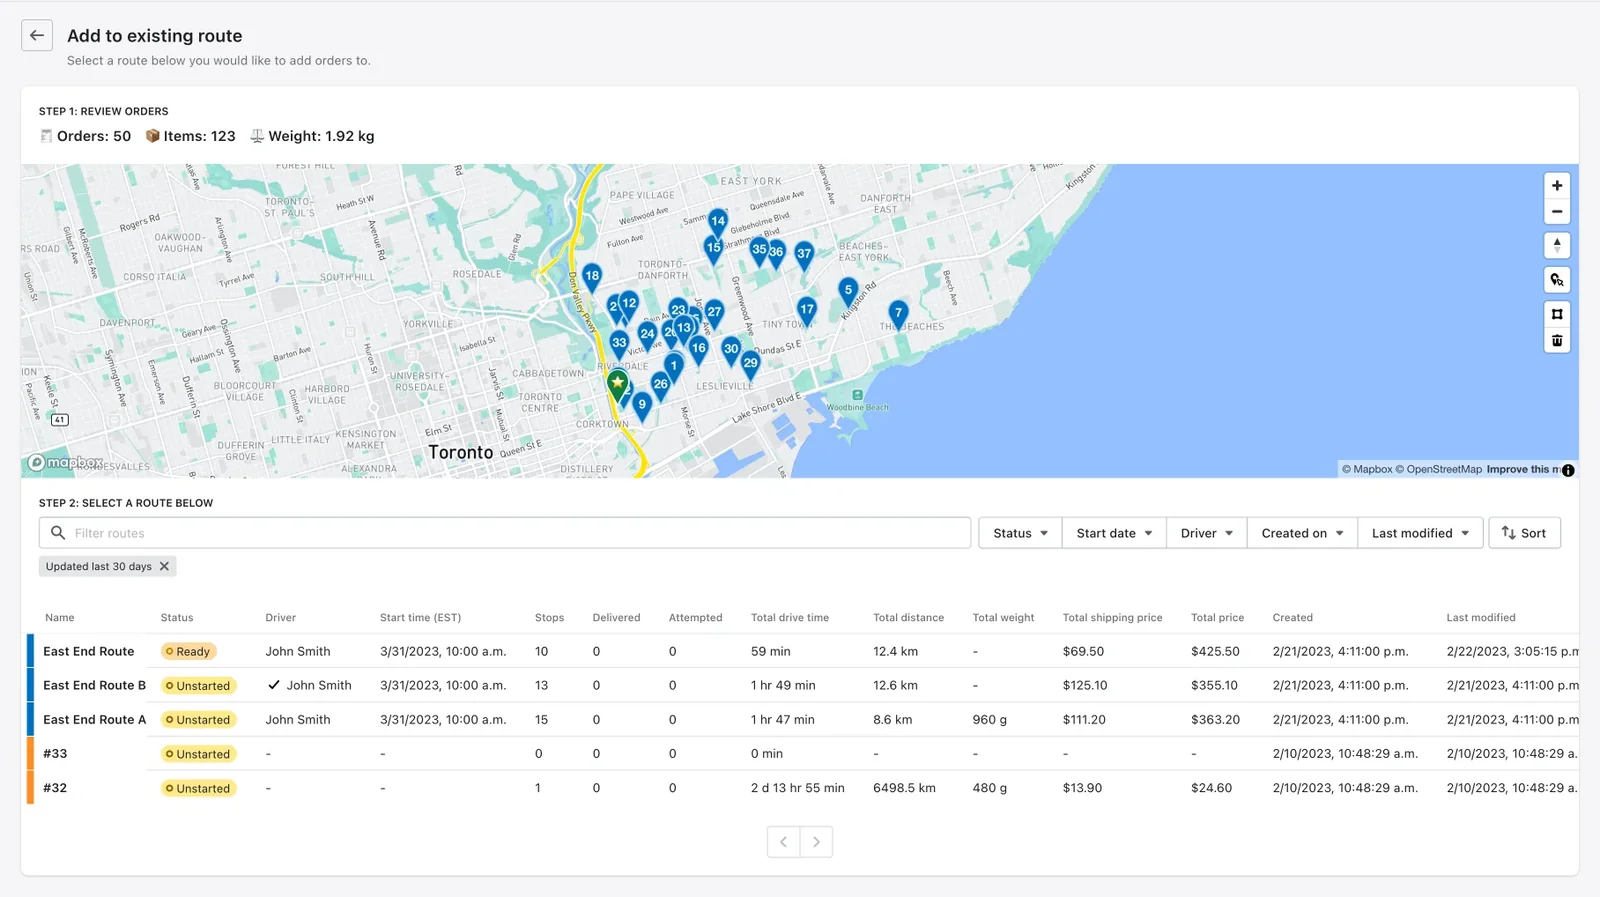This screenshot has width=1600, height=897.
Task: Click the 'Ready' status badge
Action: point(189,651)
